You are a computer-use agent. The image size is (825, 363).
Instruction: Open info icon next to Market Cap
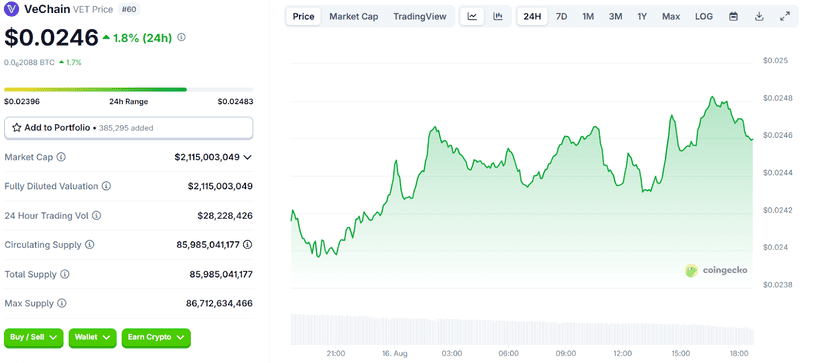click(61, 157)
